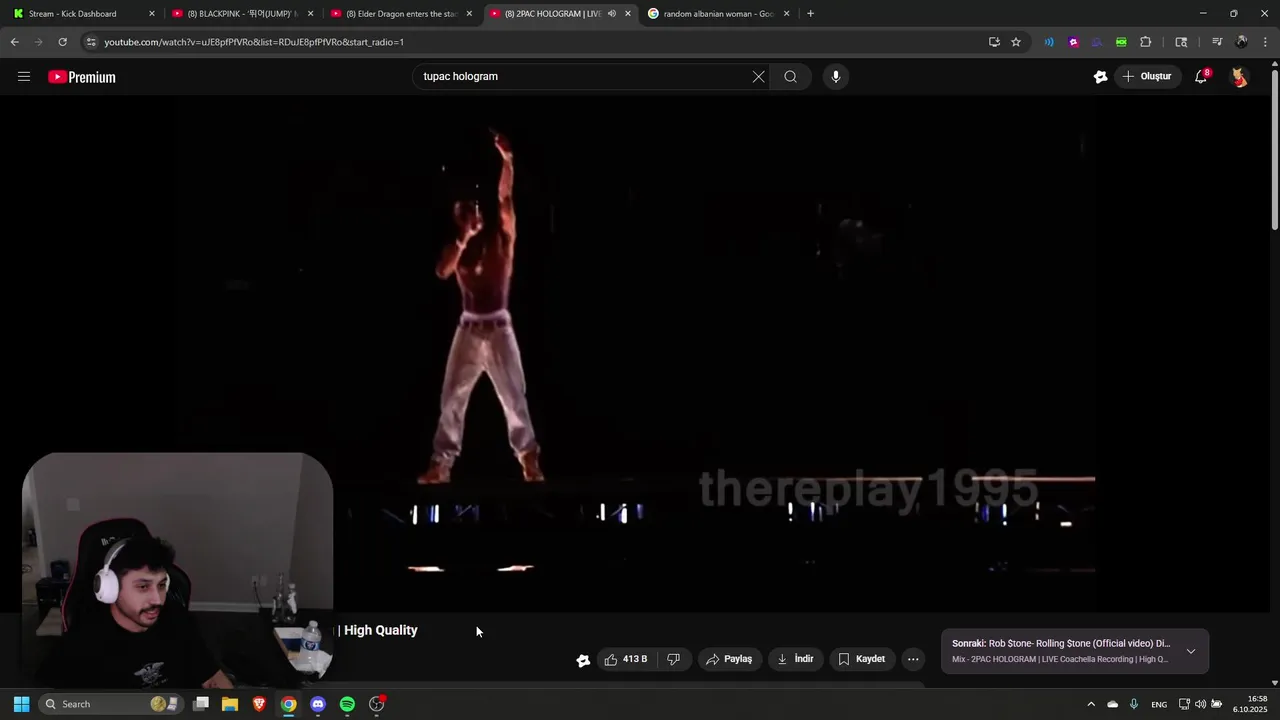Open Windows Start menu

(21, 704)
